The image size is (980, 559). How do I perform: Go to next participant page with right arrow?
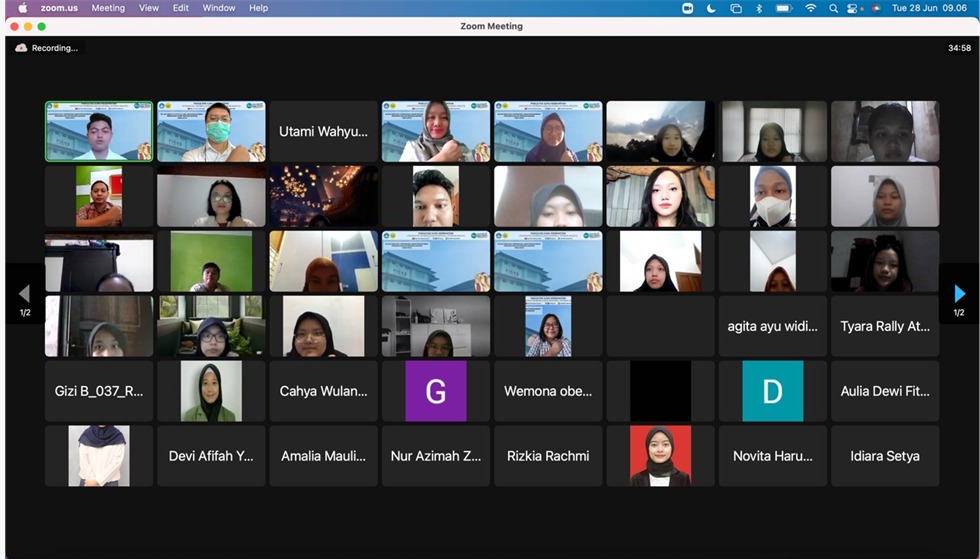(x=959, y=294)
